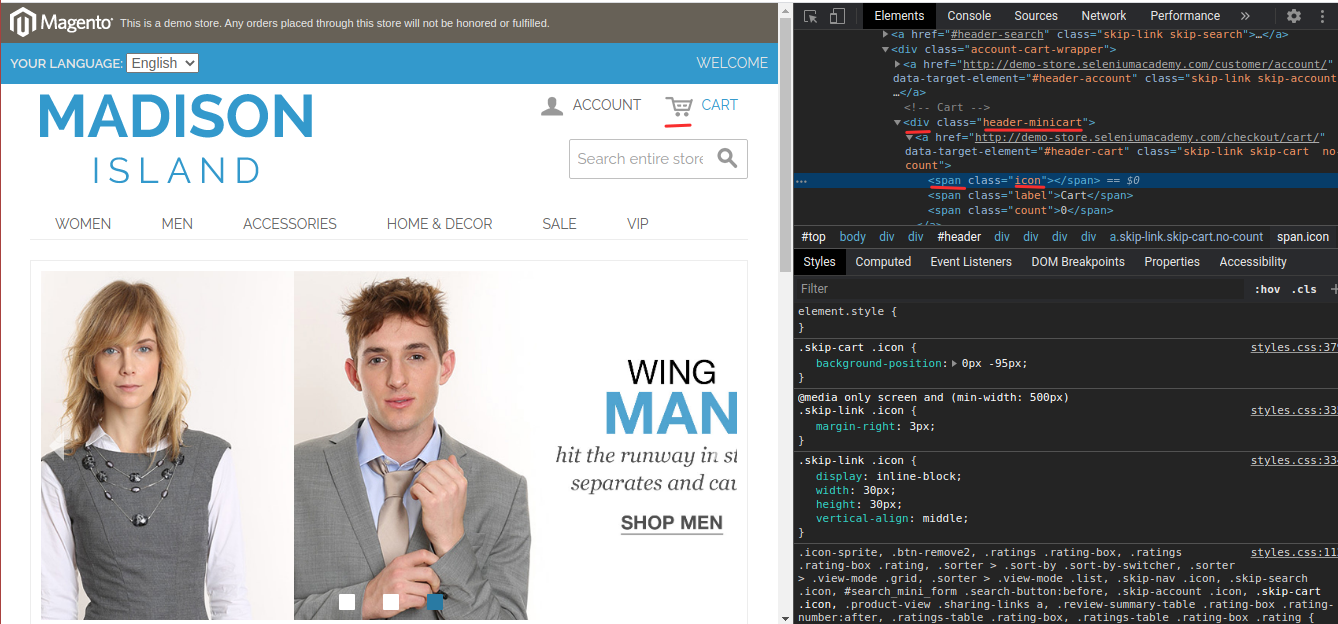Image resolution: width=1338 pixels, height=624 pixels.
Task: Collapse the header-minicart div node
Action: point(898,123)
